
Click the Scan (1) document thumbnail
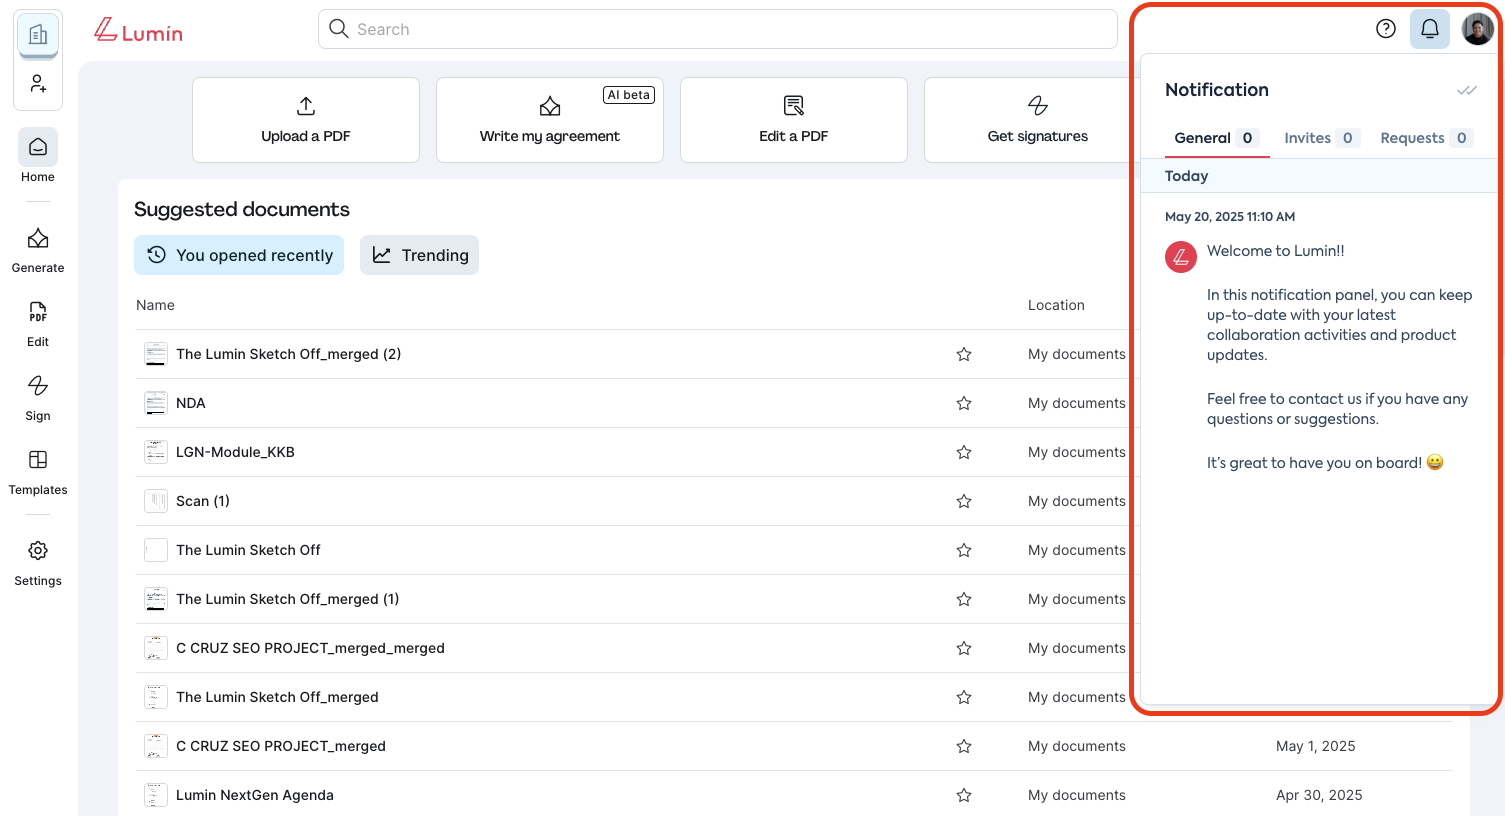[x=156, y=501]
